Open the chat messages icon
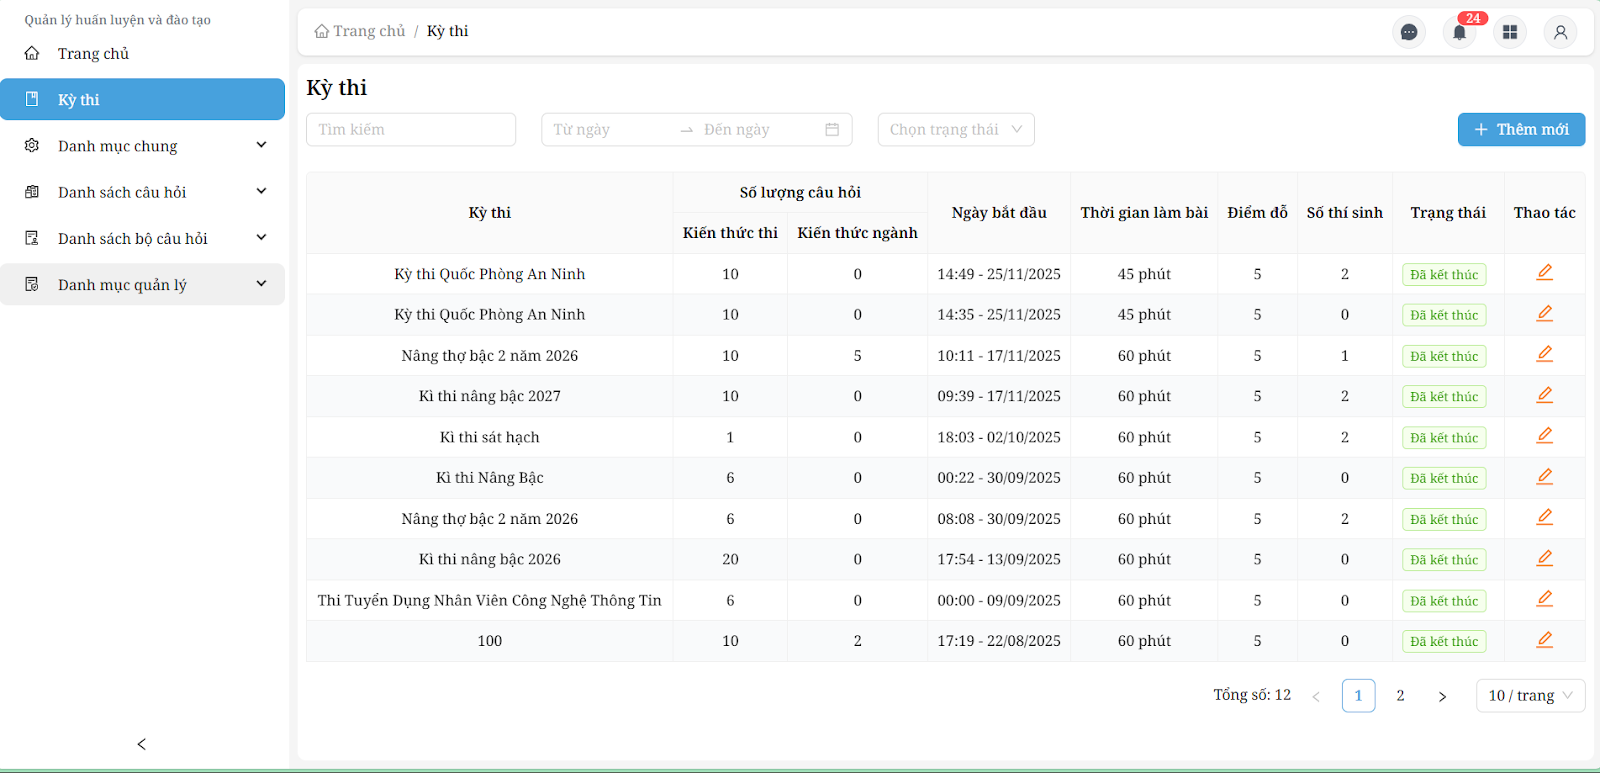Image resolution: width=1600 pixels, height=773 pixels. [1409, 32]
